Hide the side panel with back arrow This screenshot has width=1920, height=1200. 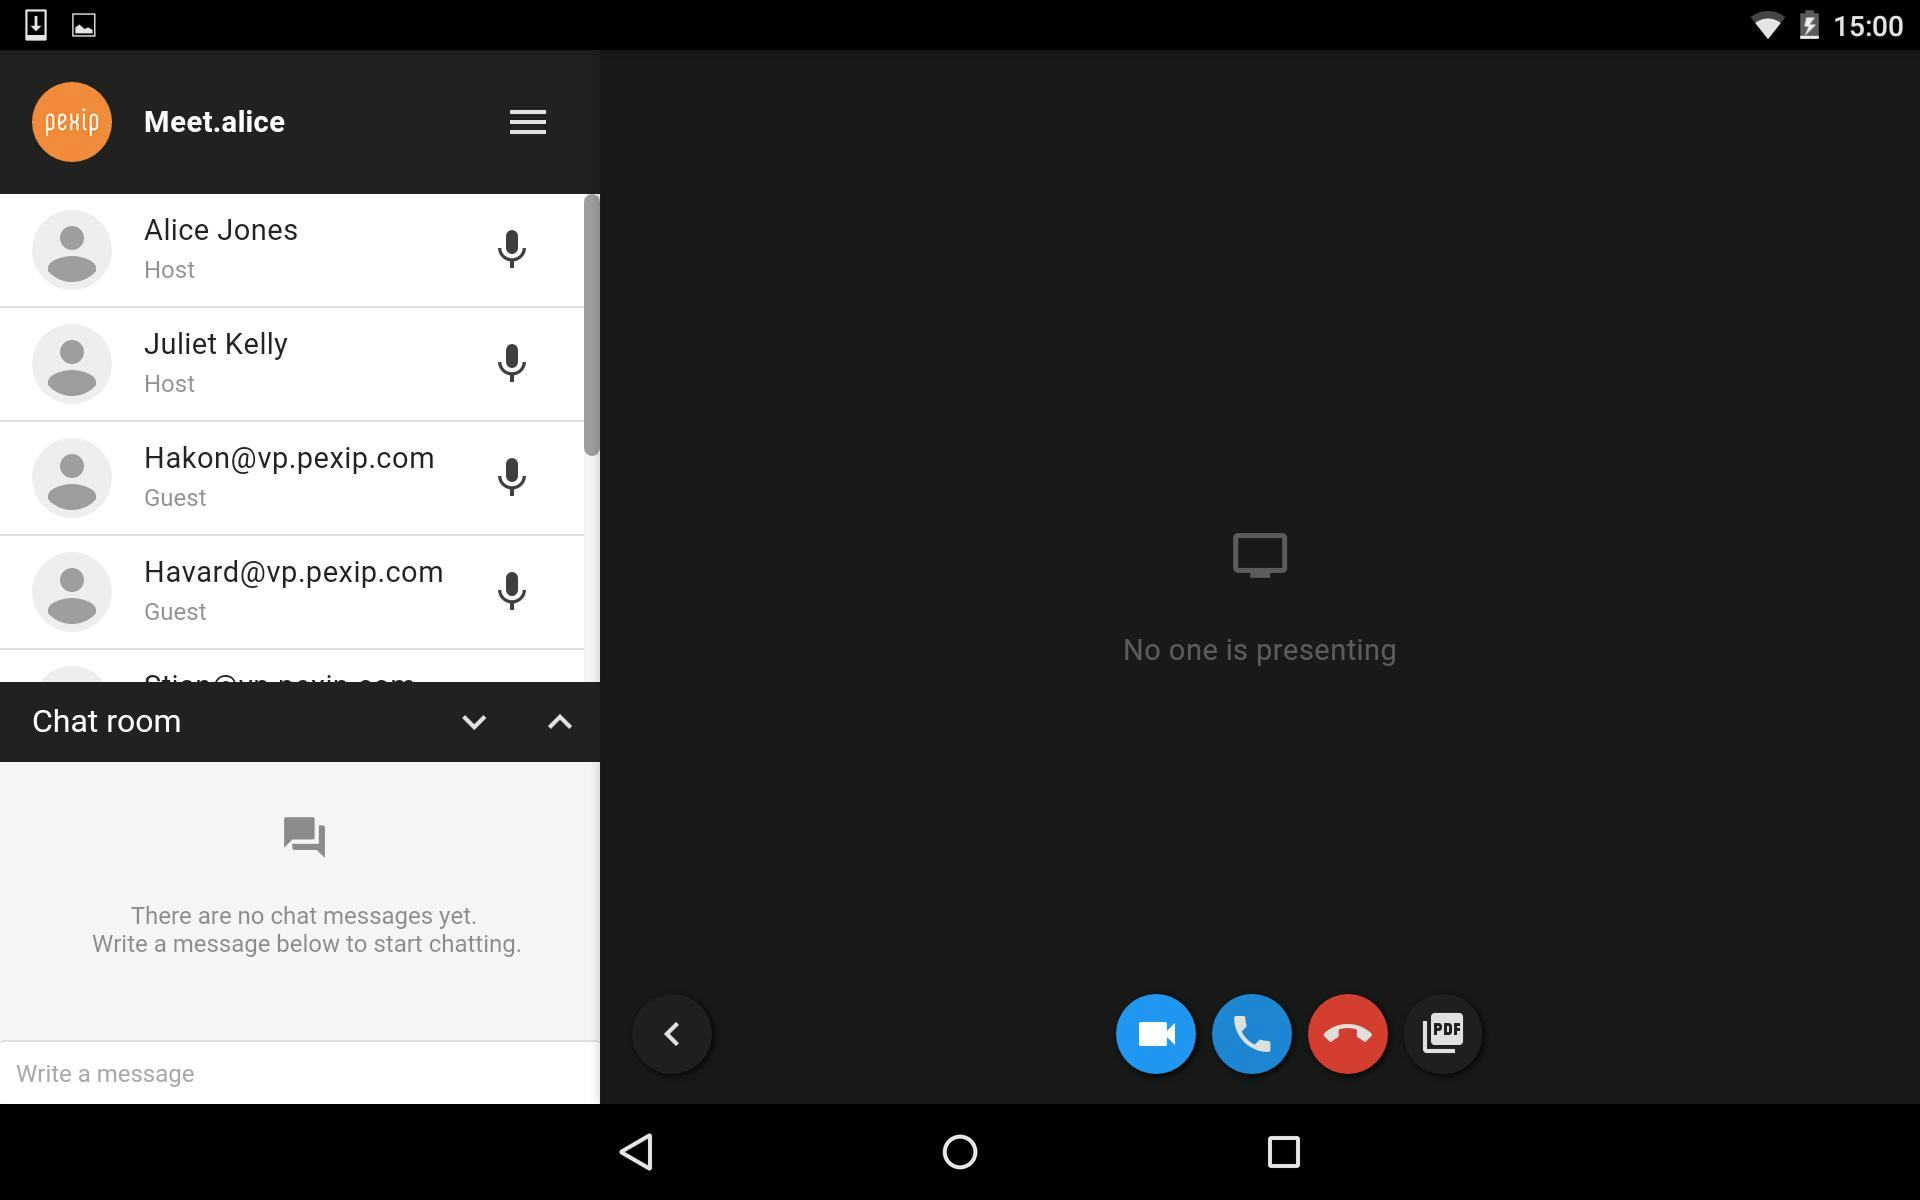click(x=672, y=1034)
